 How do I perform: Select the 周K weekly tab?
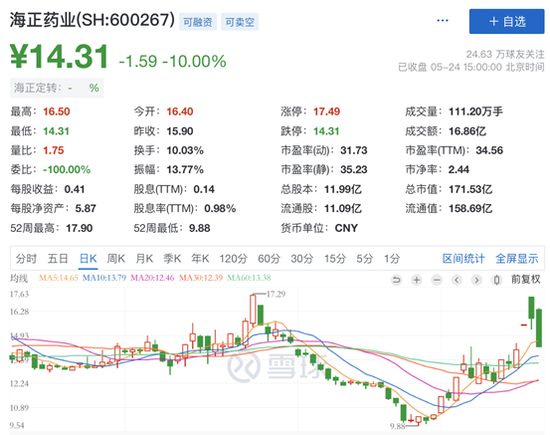(x=116, y=259)
